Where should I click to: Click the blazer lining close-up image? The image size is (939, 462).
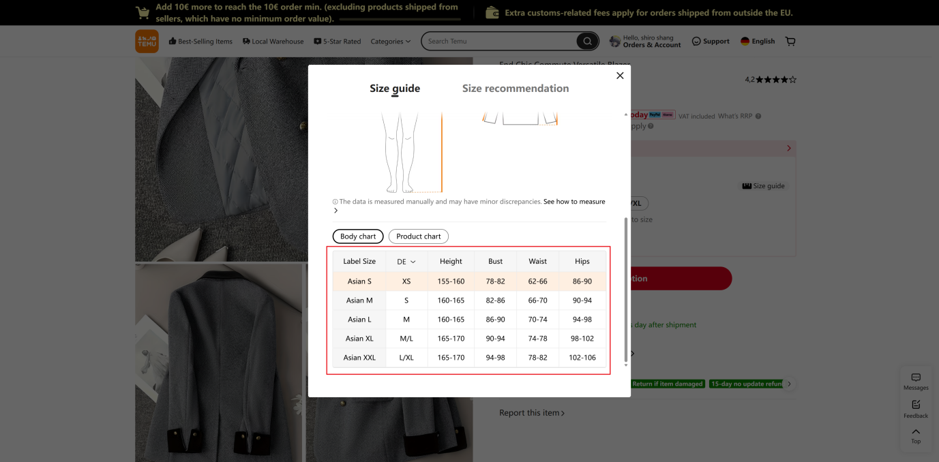click(222, 159)
